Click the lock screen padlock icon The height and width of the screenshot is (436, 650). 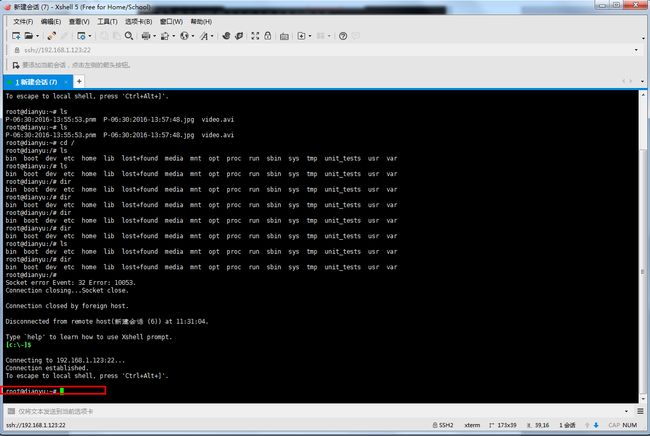pyautogui.click(x=268, y=36)
